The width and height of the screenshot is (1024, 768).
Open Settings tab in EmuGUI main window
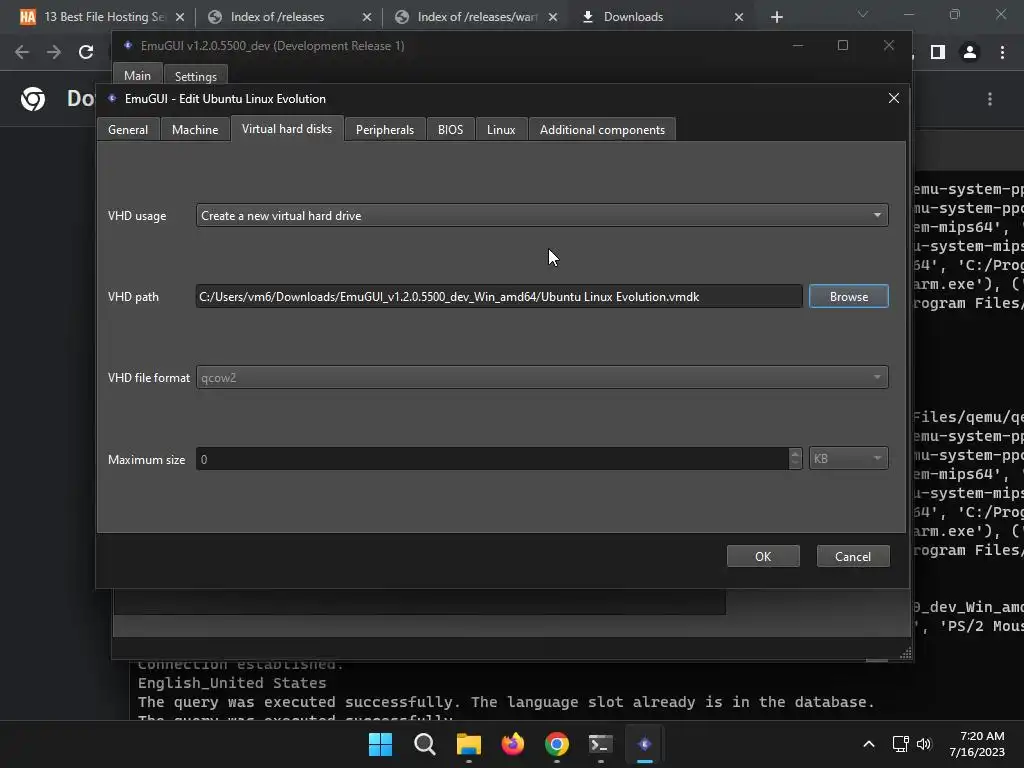point(196,76)
